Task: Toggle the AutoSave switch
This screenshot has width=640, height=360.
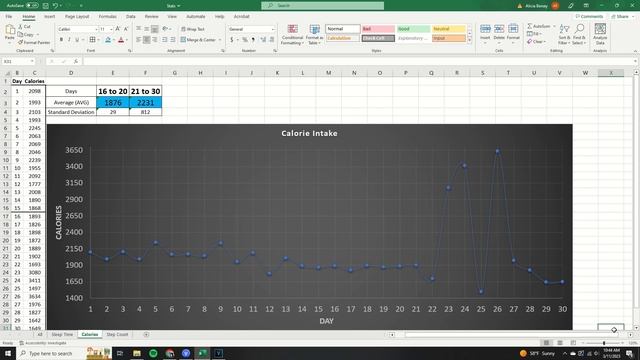Action: 32,6
